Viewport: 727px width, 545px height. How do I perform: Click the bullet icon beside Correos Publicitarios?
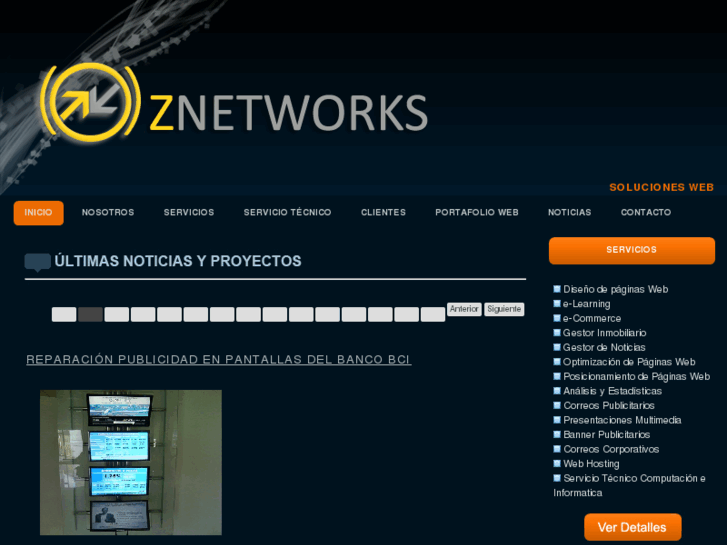(x=557, y=405)
